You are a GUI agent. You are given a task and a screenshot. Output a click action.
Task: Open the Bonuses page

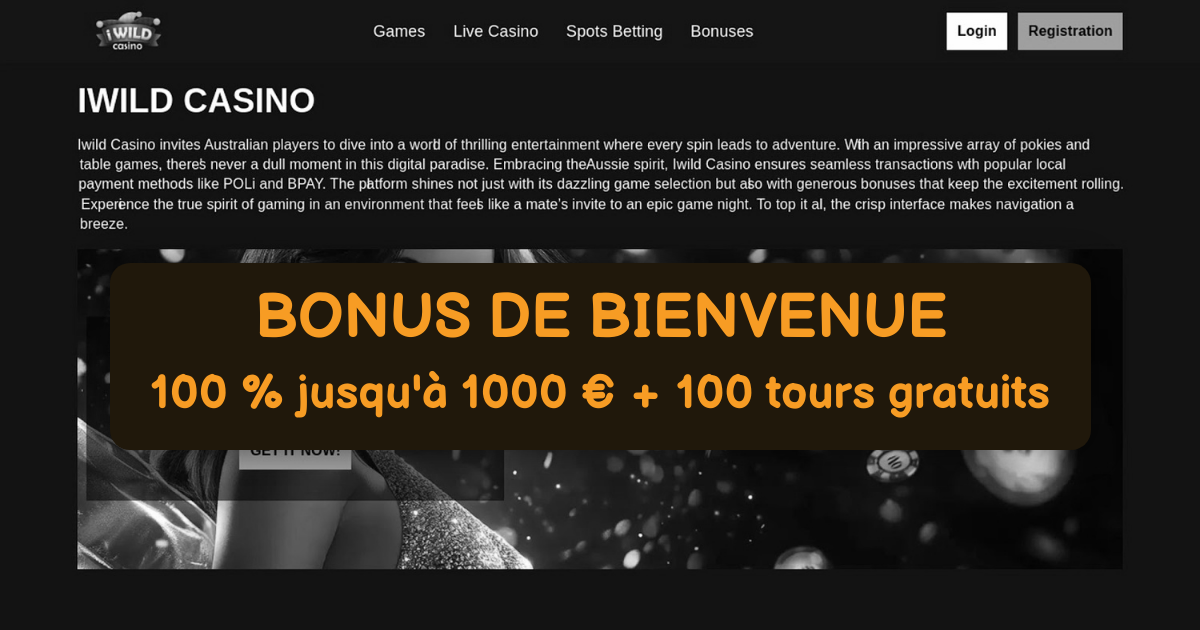point(722,31)
